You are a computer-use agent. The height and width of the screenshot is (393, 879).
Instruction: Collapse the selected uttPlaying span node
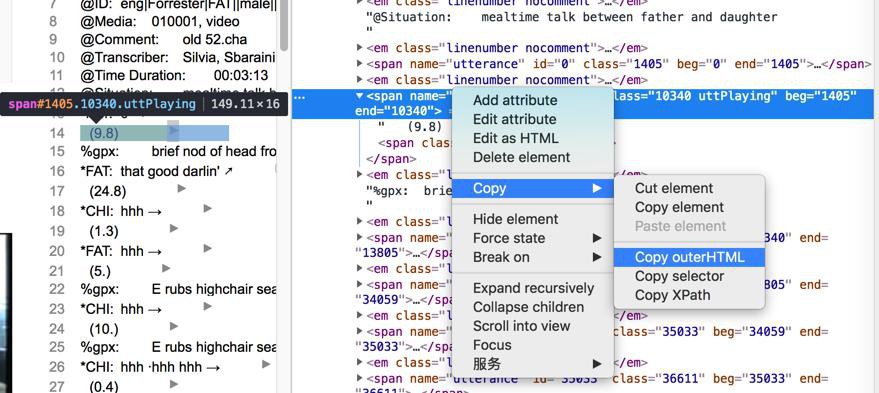[359, 96]
